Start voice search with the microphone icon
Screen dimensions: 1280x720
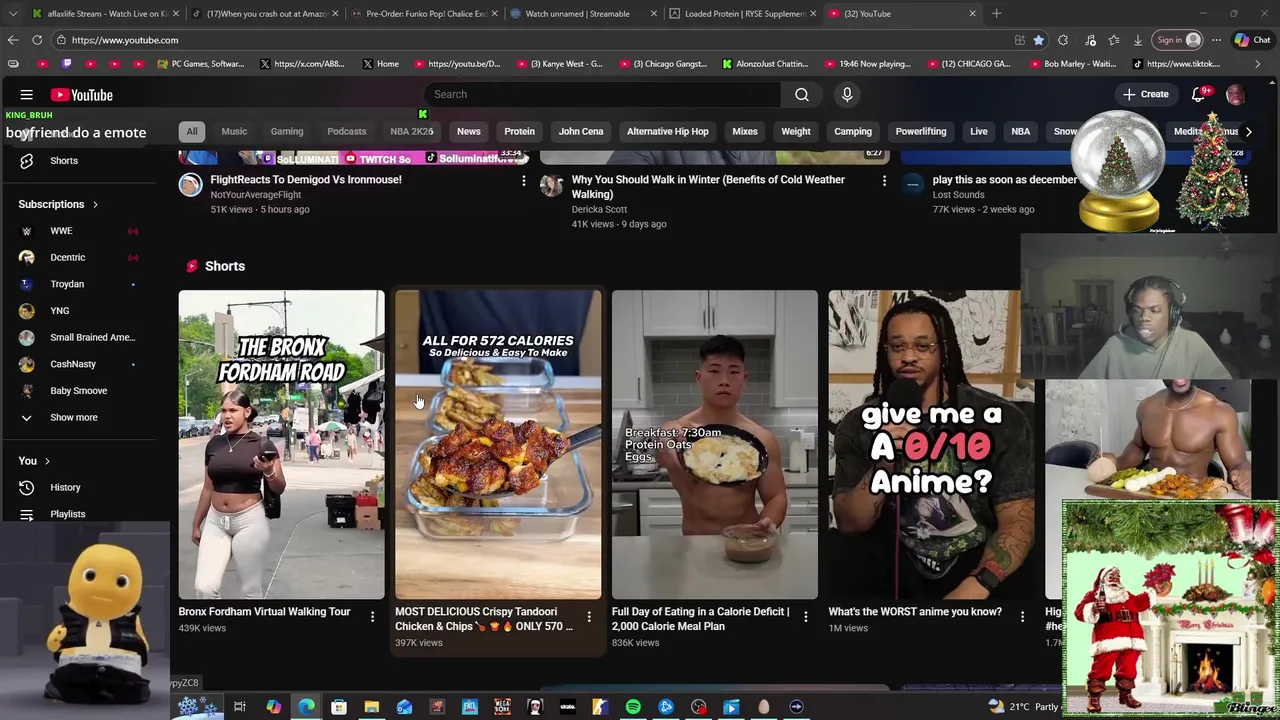tap(847, 94)
